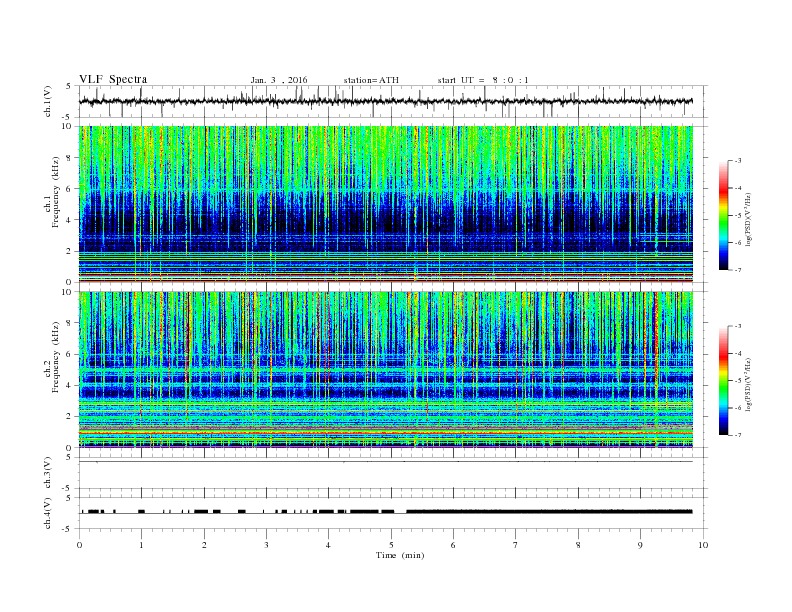Click the "station=ATH" header label

(x=371, y=80)
